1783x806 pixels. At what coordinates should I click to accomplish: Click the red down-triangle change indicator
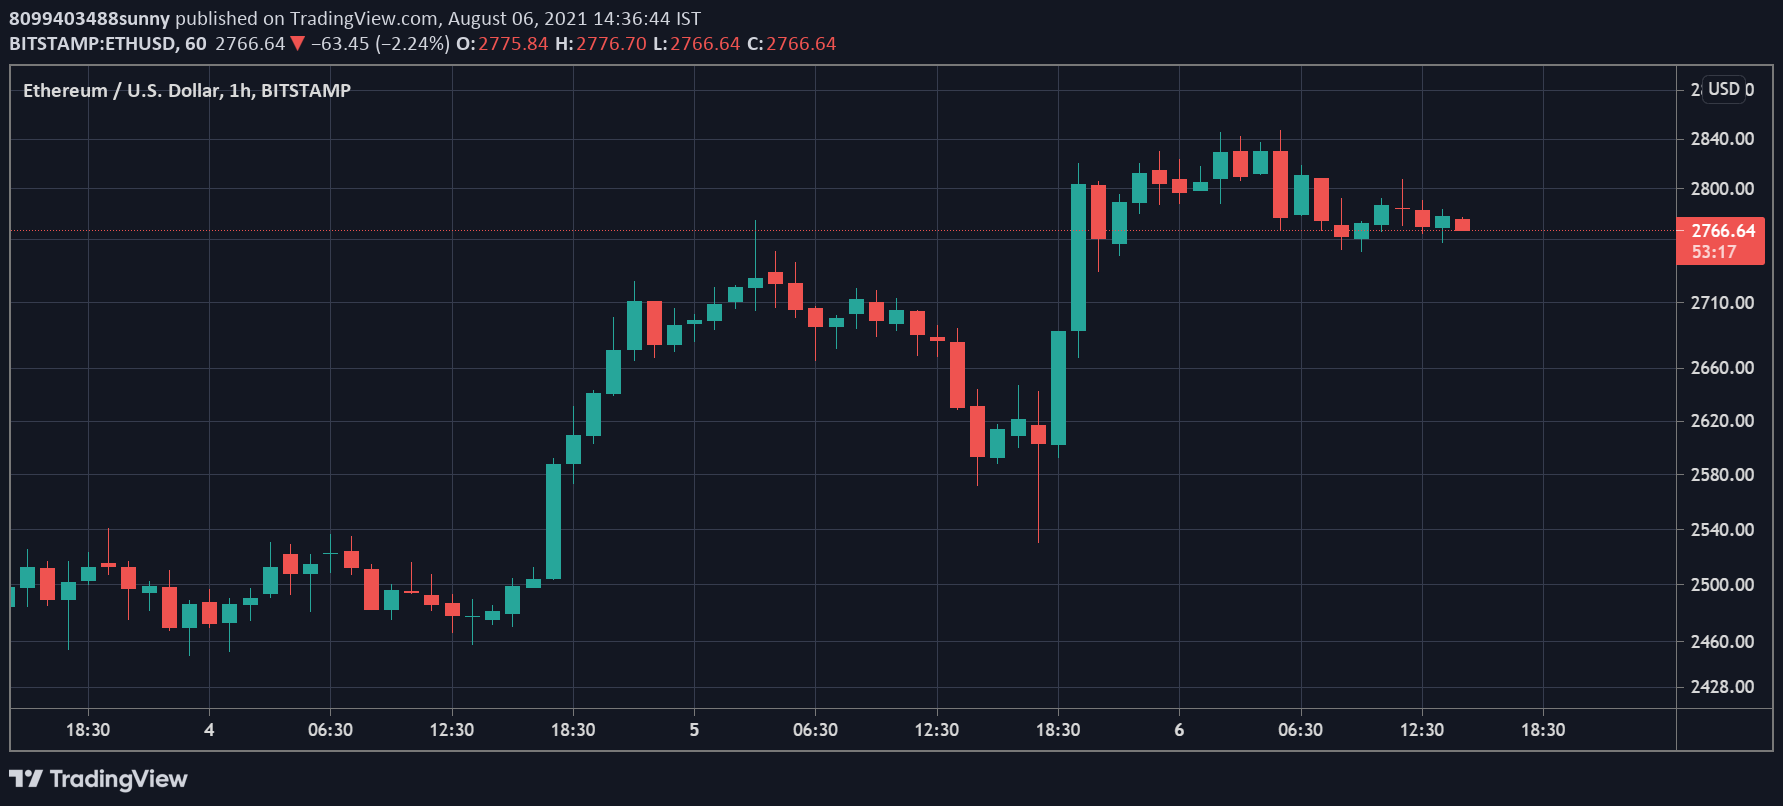pyautogui.click(x=297, y=44)
